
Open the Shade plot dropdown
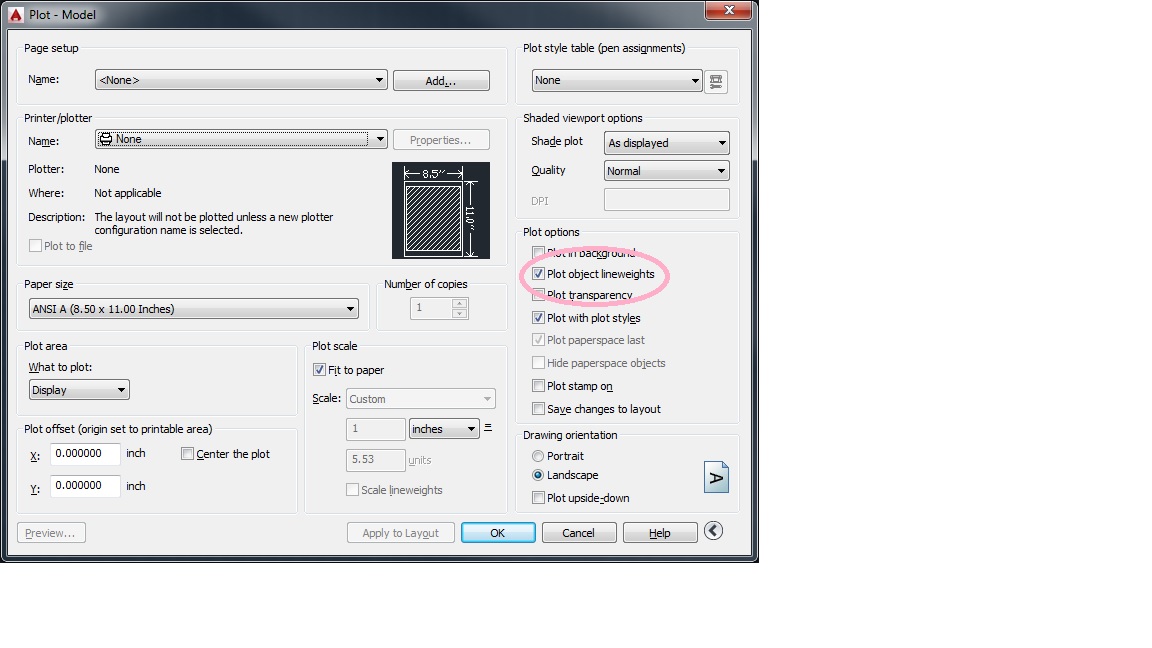[x=666, y=143]
